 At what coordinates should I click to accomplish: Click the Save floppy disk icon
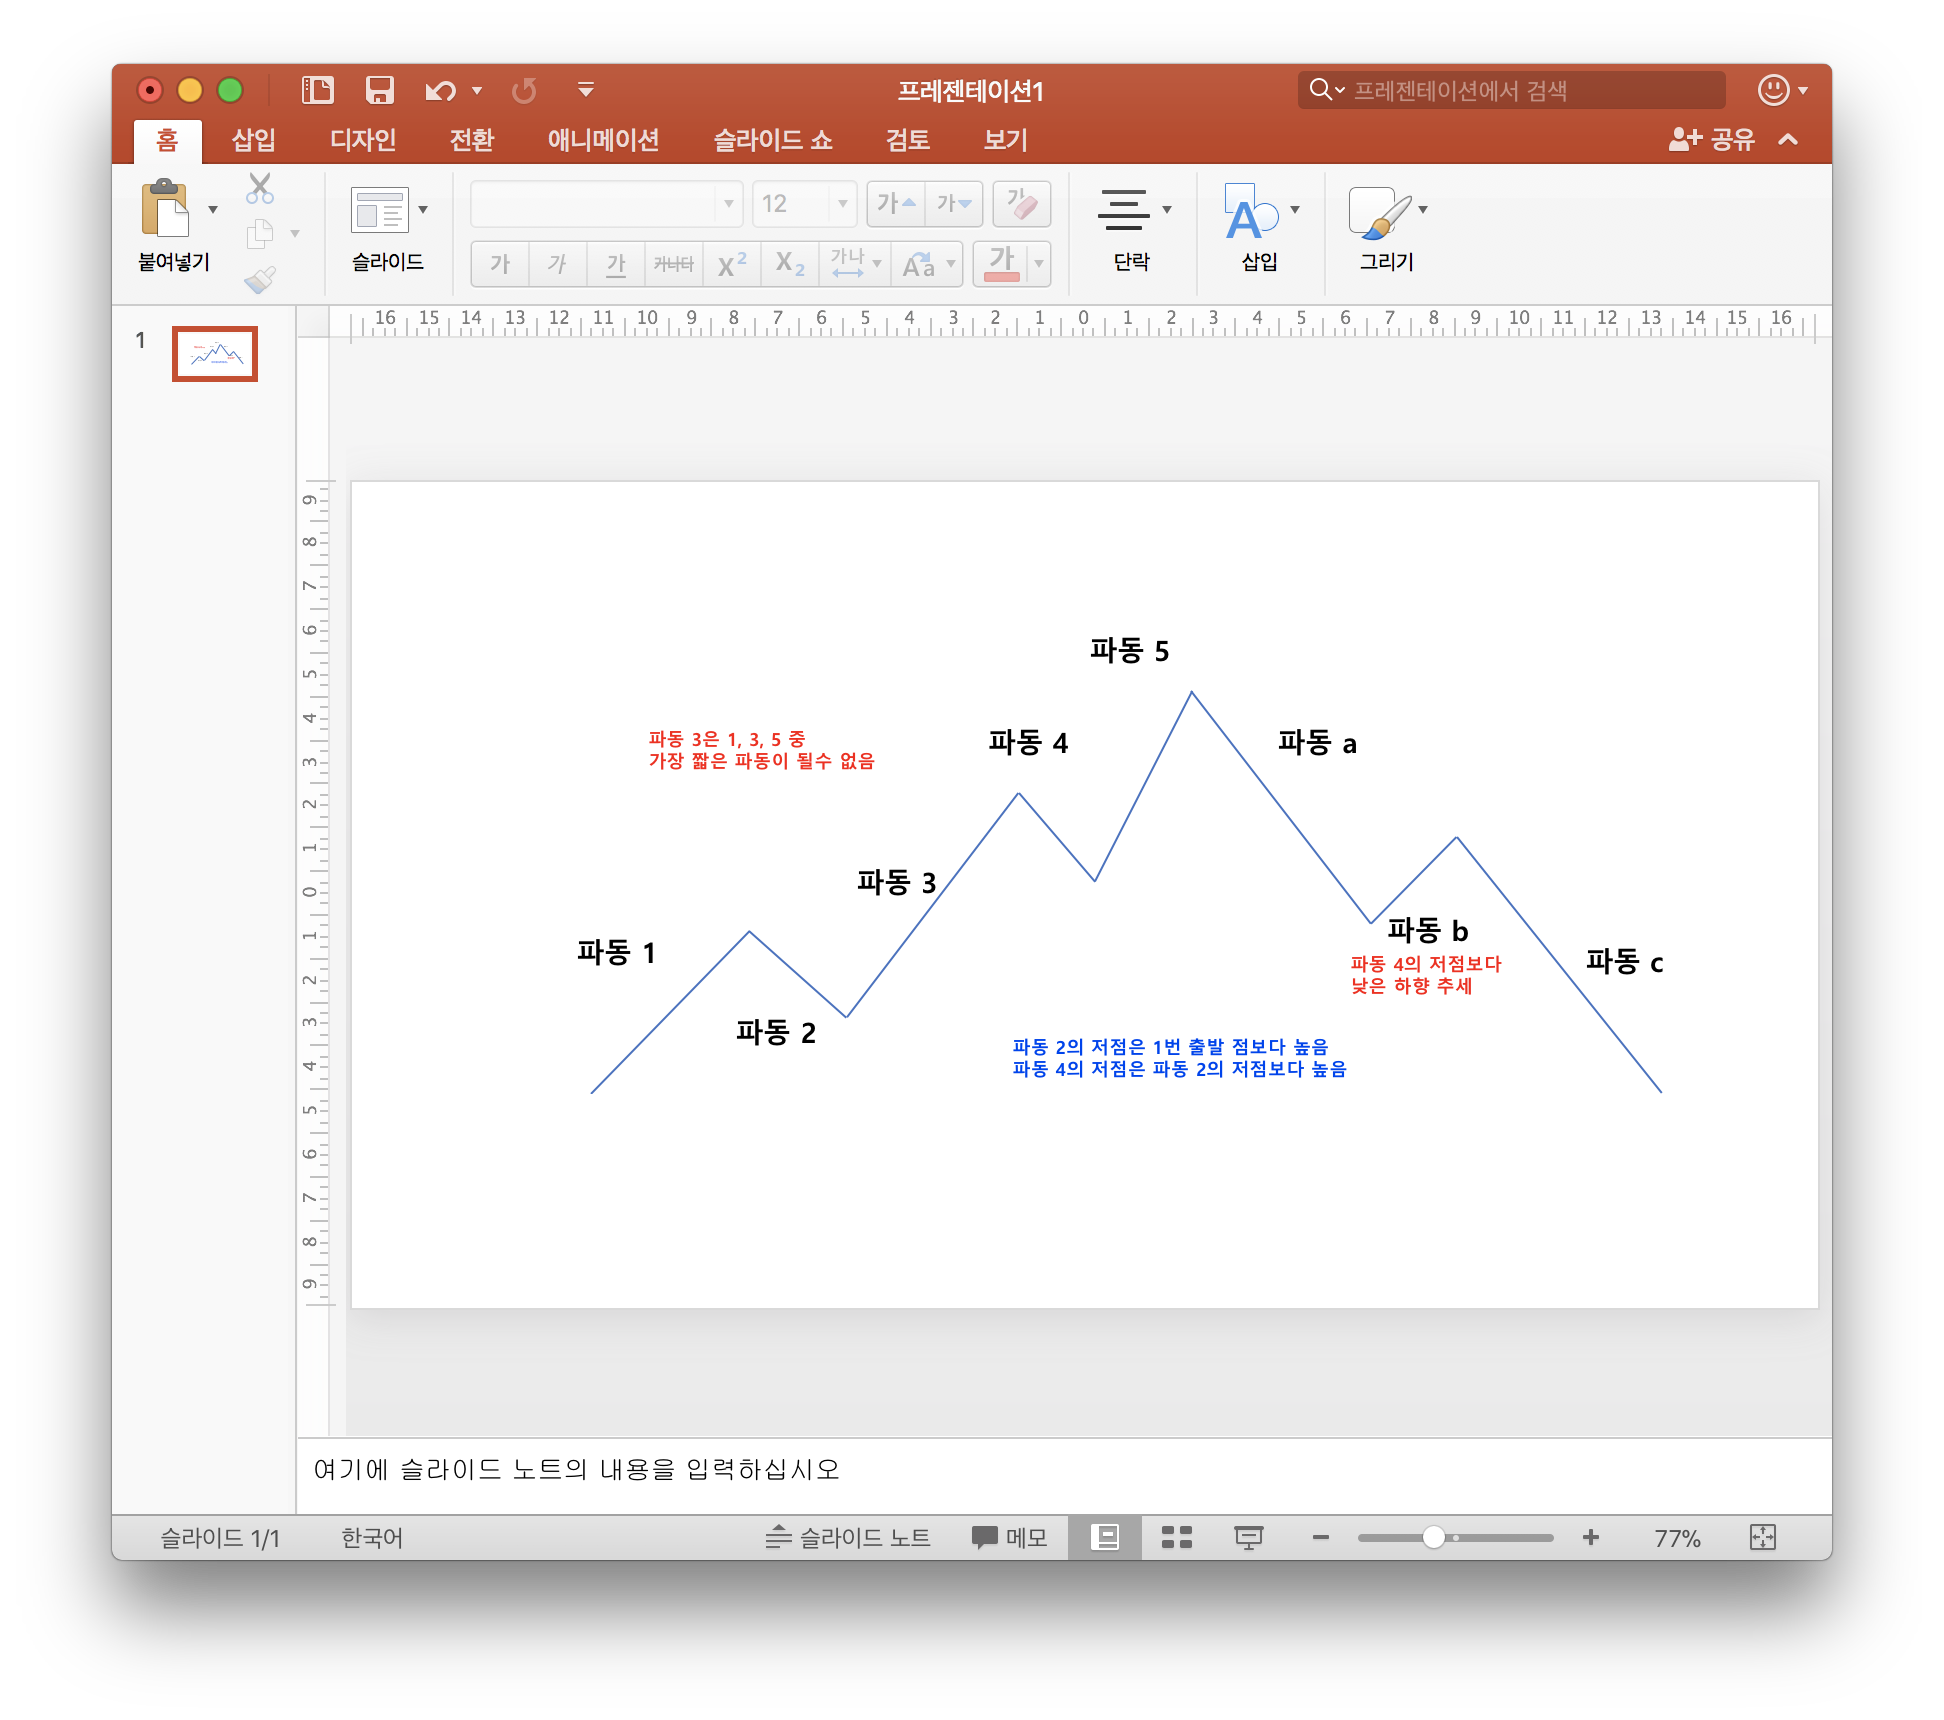(x=380, y=90)
